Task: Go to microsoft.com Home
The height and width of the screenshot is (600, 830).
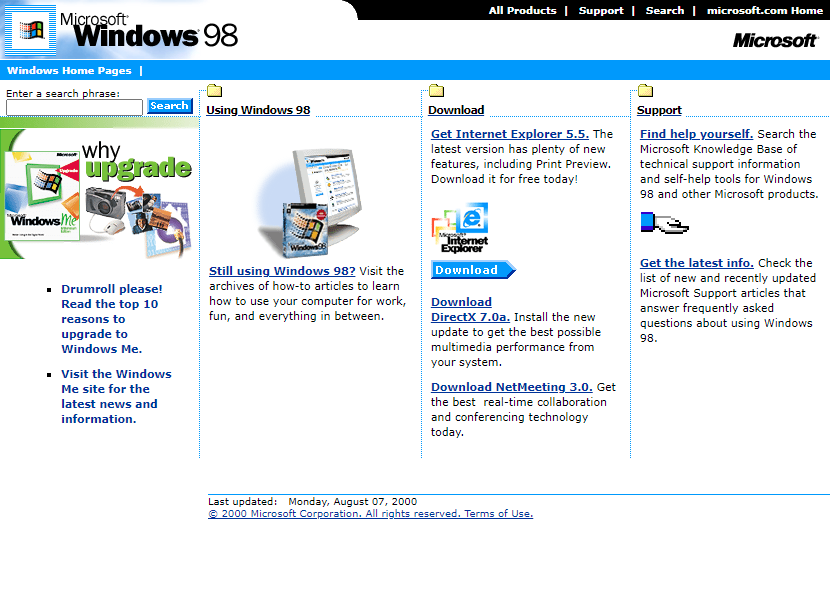Action: click(764, 11)
